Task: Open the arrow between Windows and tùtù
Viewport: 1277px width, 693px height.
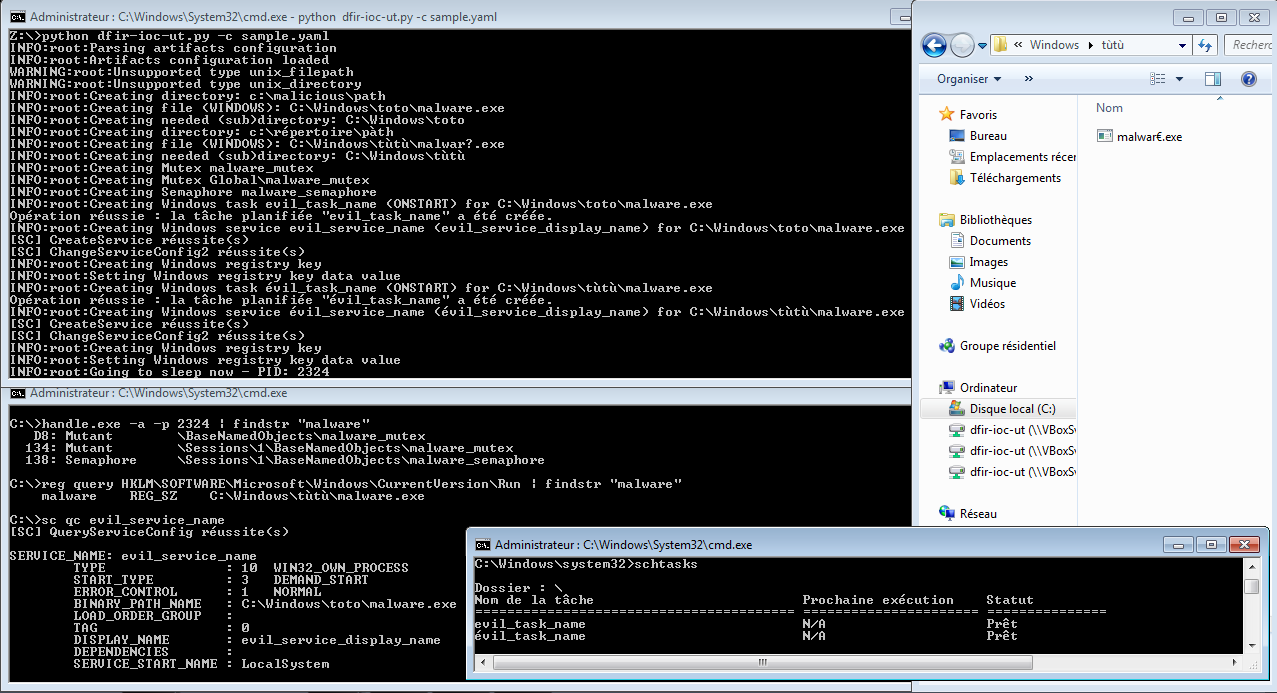Action: [x=1090, y=45]
